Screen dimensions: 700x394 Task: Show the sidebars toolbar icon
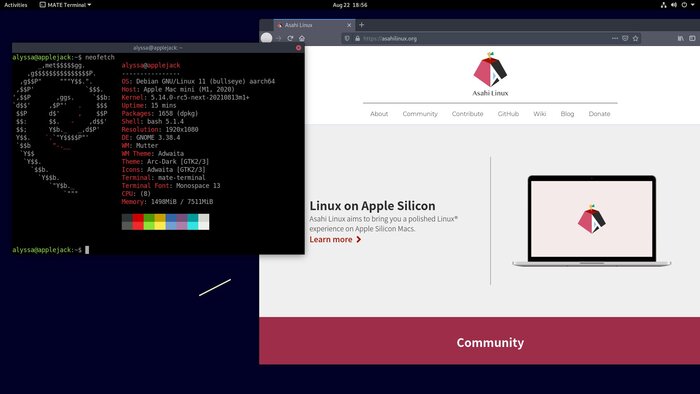click(692, 38)
